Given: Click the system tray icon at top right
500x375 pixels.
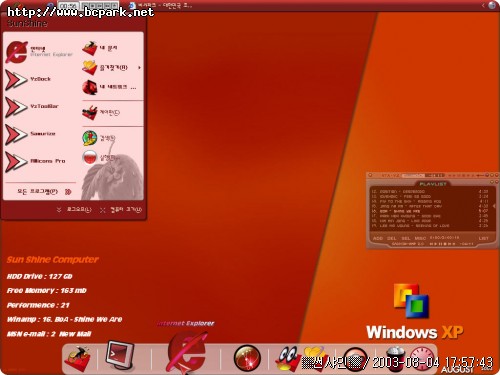Looking at the screenshot, I should [x=492, y=5].
